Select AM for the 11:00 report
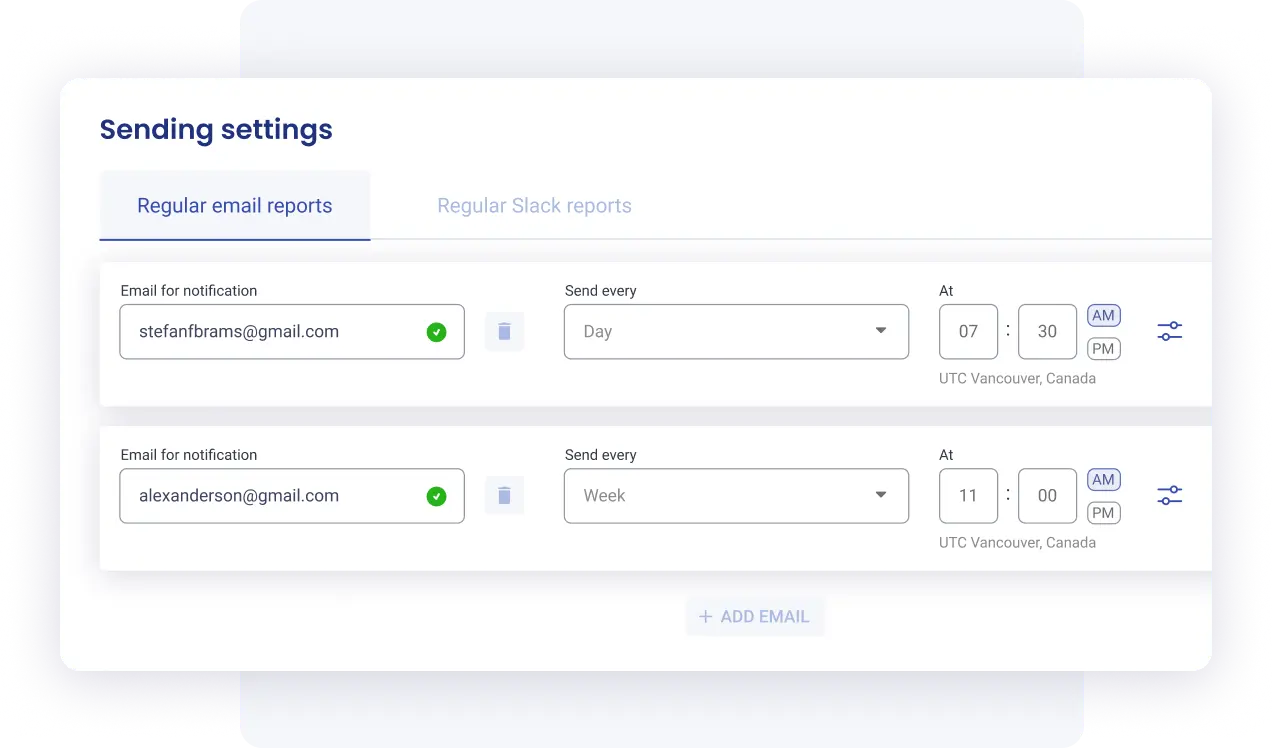This screenshot has height=748, width=1272. coord(1103,480)
